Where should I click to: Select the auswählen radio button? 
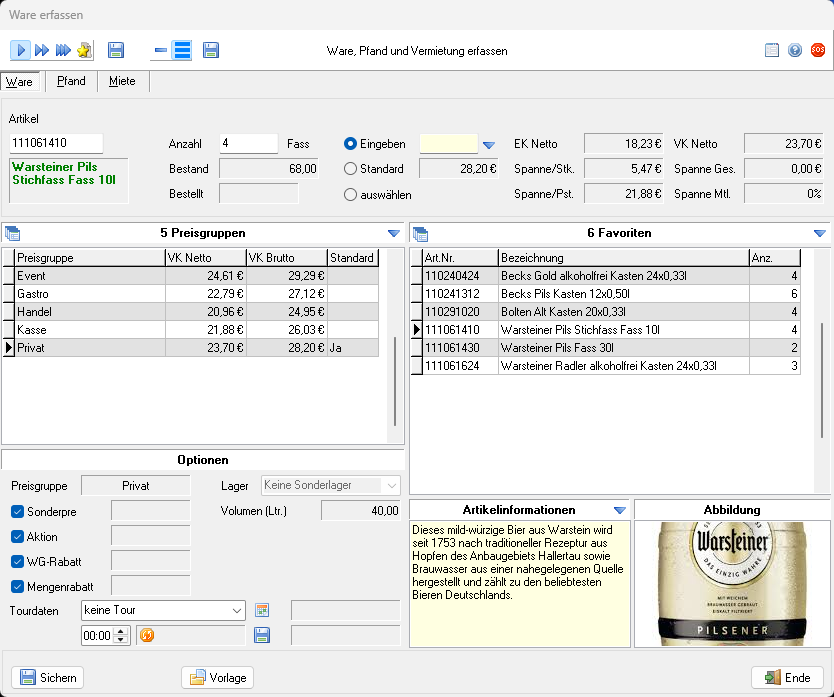pos(350,194)
